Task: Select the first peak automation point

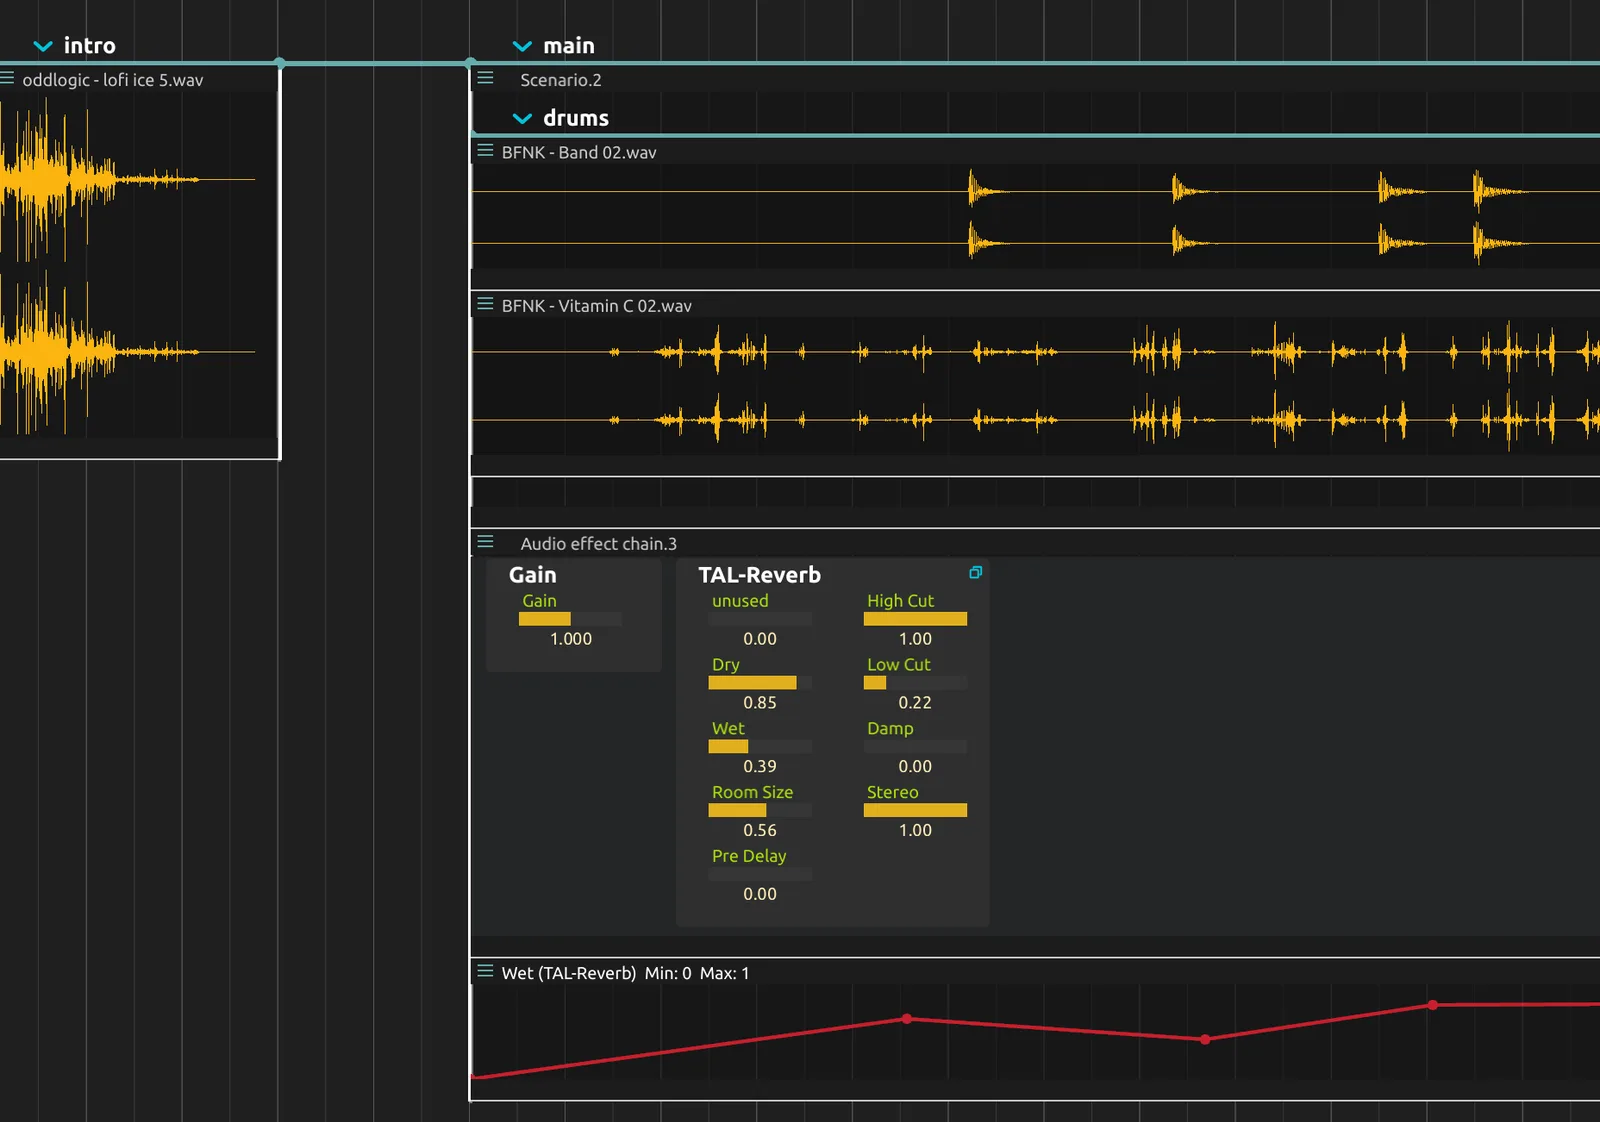Action: 907,1019
